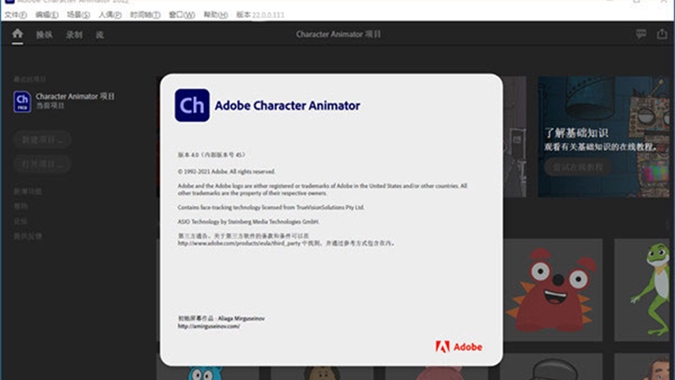Open the 了解基础知识 tutorial card

[x=604, y=137]
